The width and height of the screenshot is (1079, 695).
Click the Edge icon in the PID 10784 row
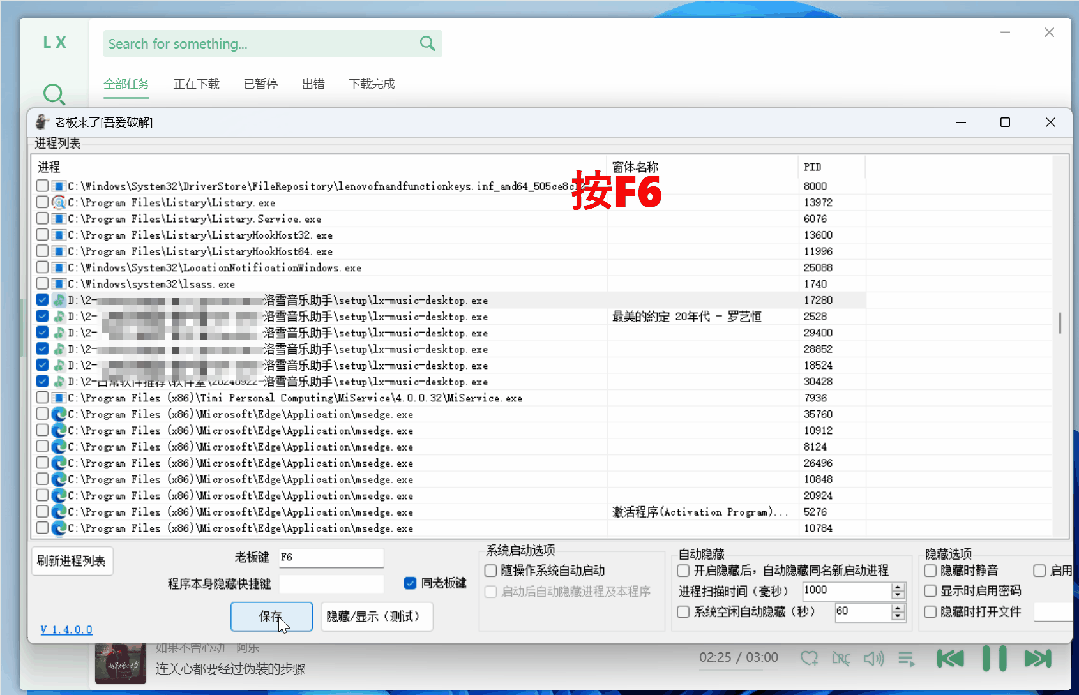(59, 528)
